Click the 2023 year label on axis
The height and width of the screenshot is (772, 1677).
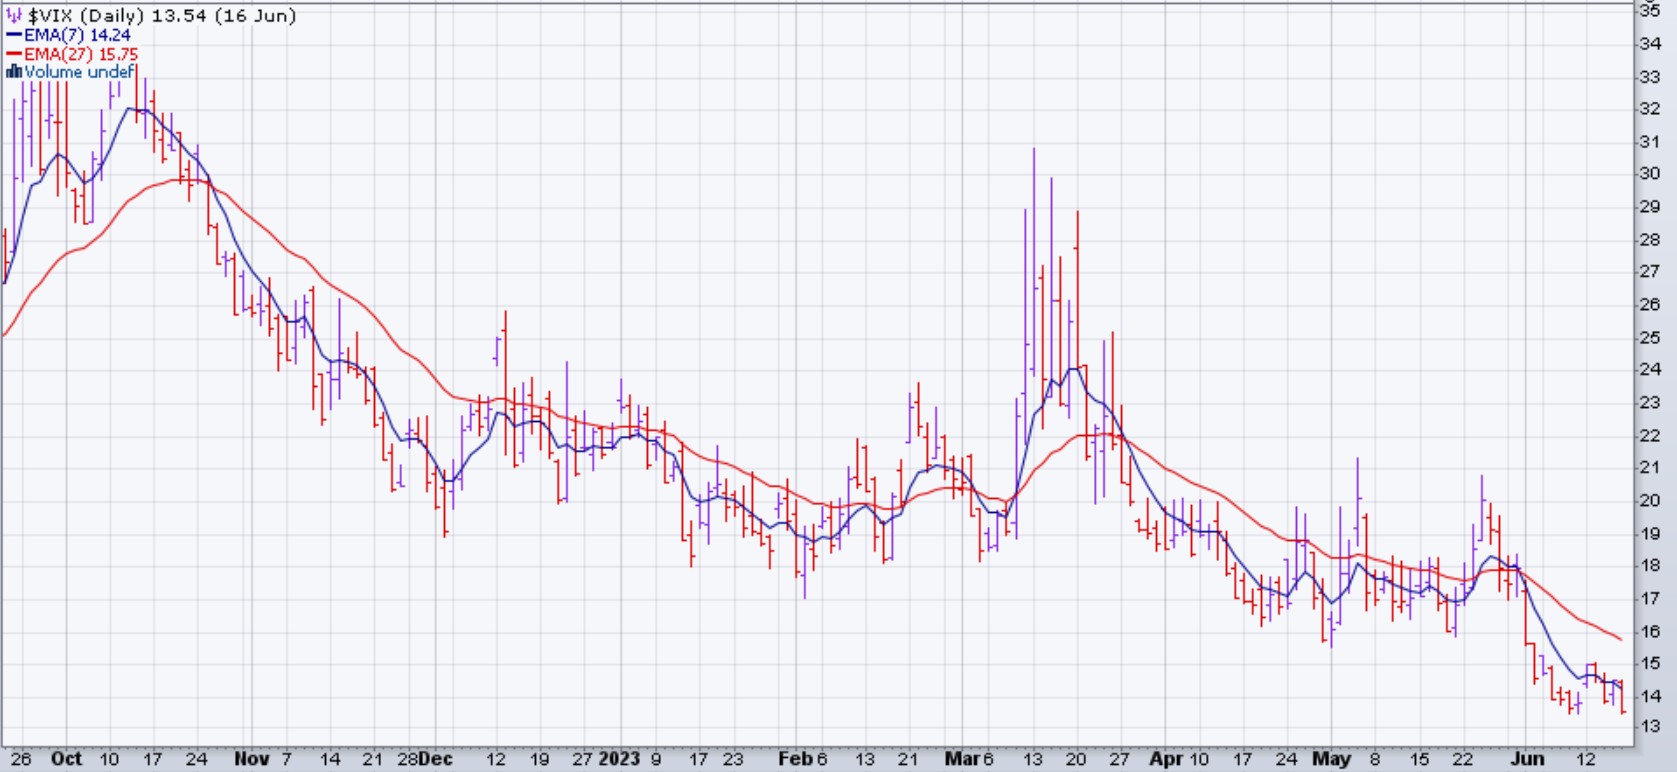[619, 759]
